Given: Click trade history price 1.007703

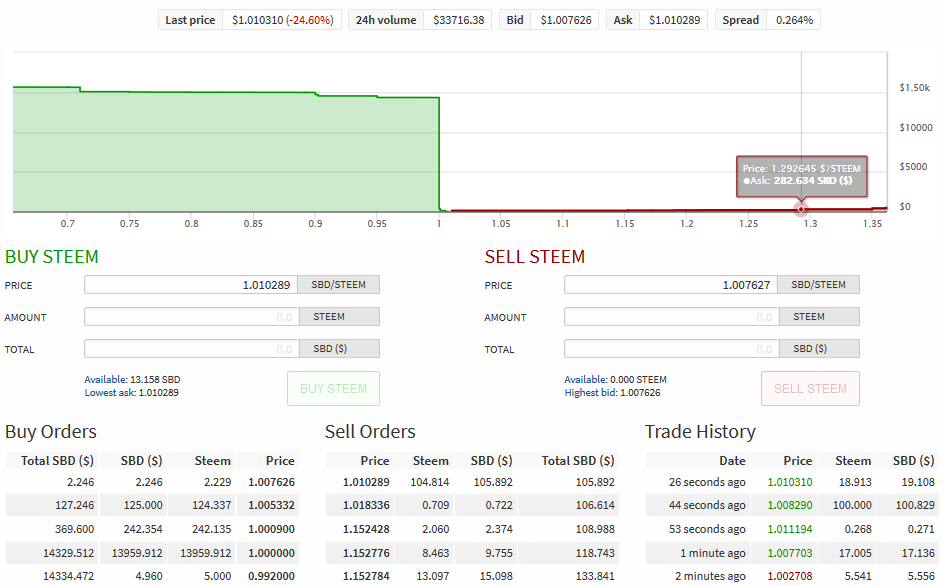Looking at the screenshot, I should coord(790,553).
